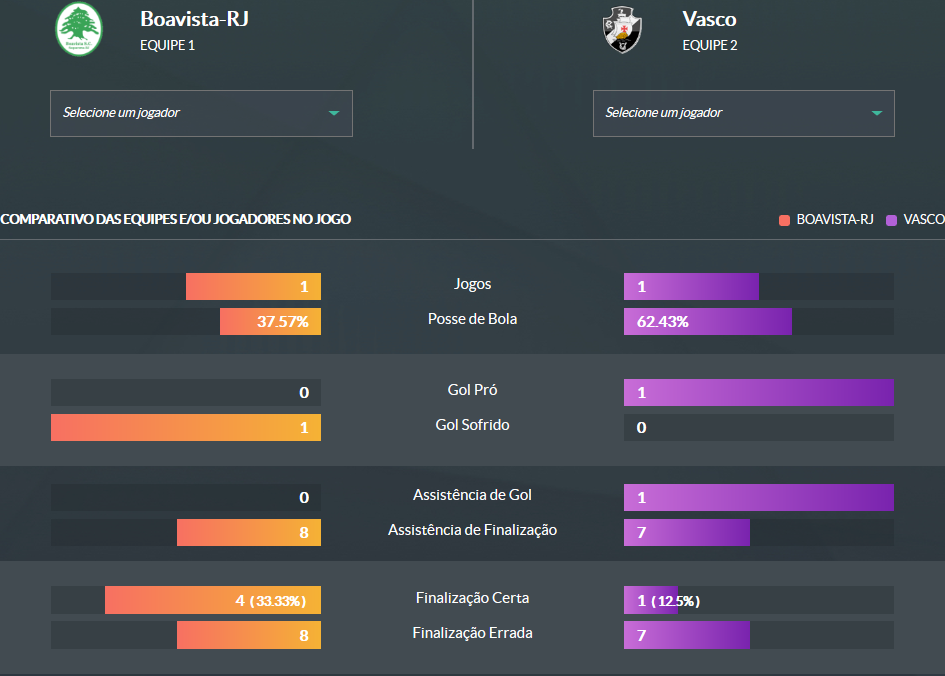Click the Vasco team name heading

point(709,19)
